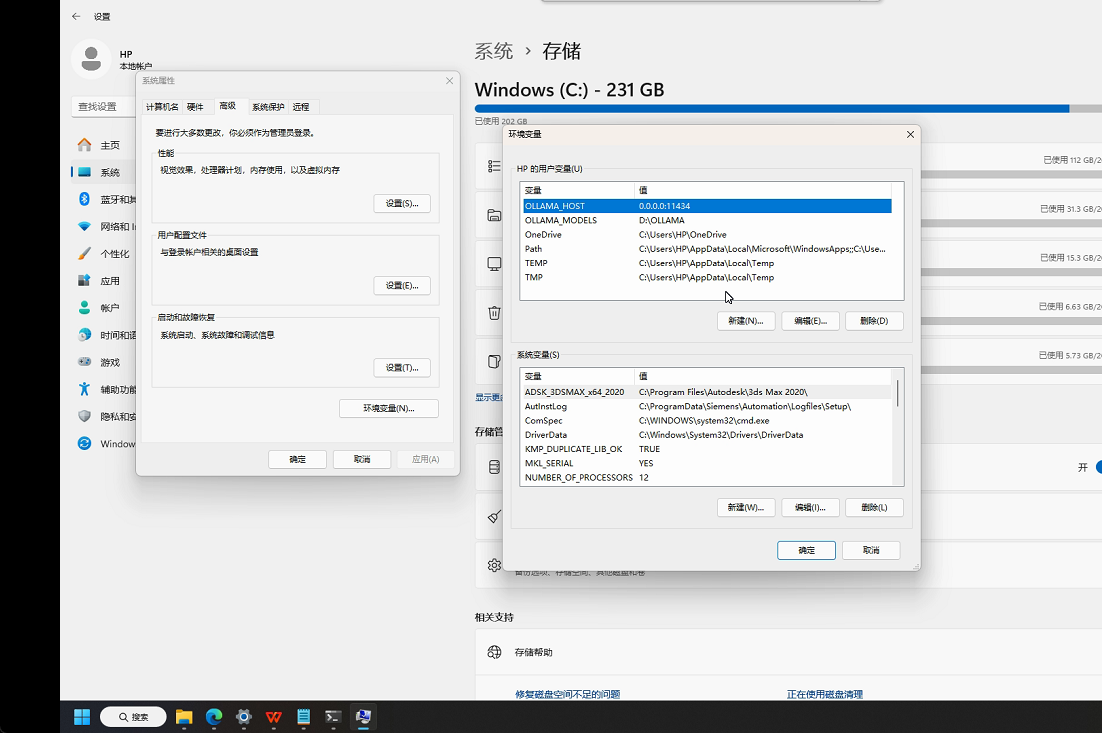
Task: Open 个性化 paintbrush icon in sidebar
Action: [84, 254]
